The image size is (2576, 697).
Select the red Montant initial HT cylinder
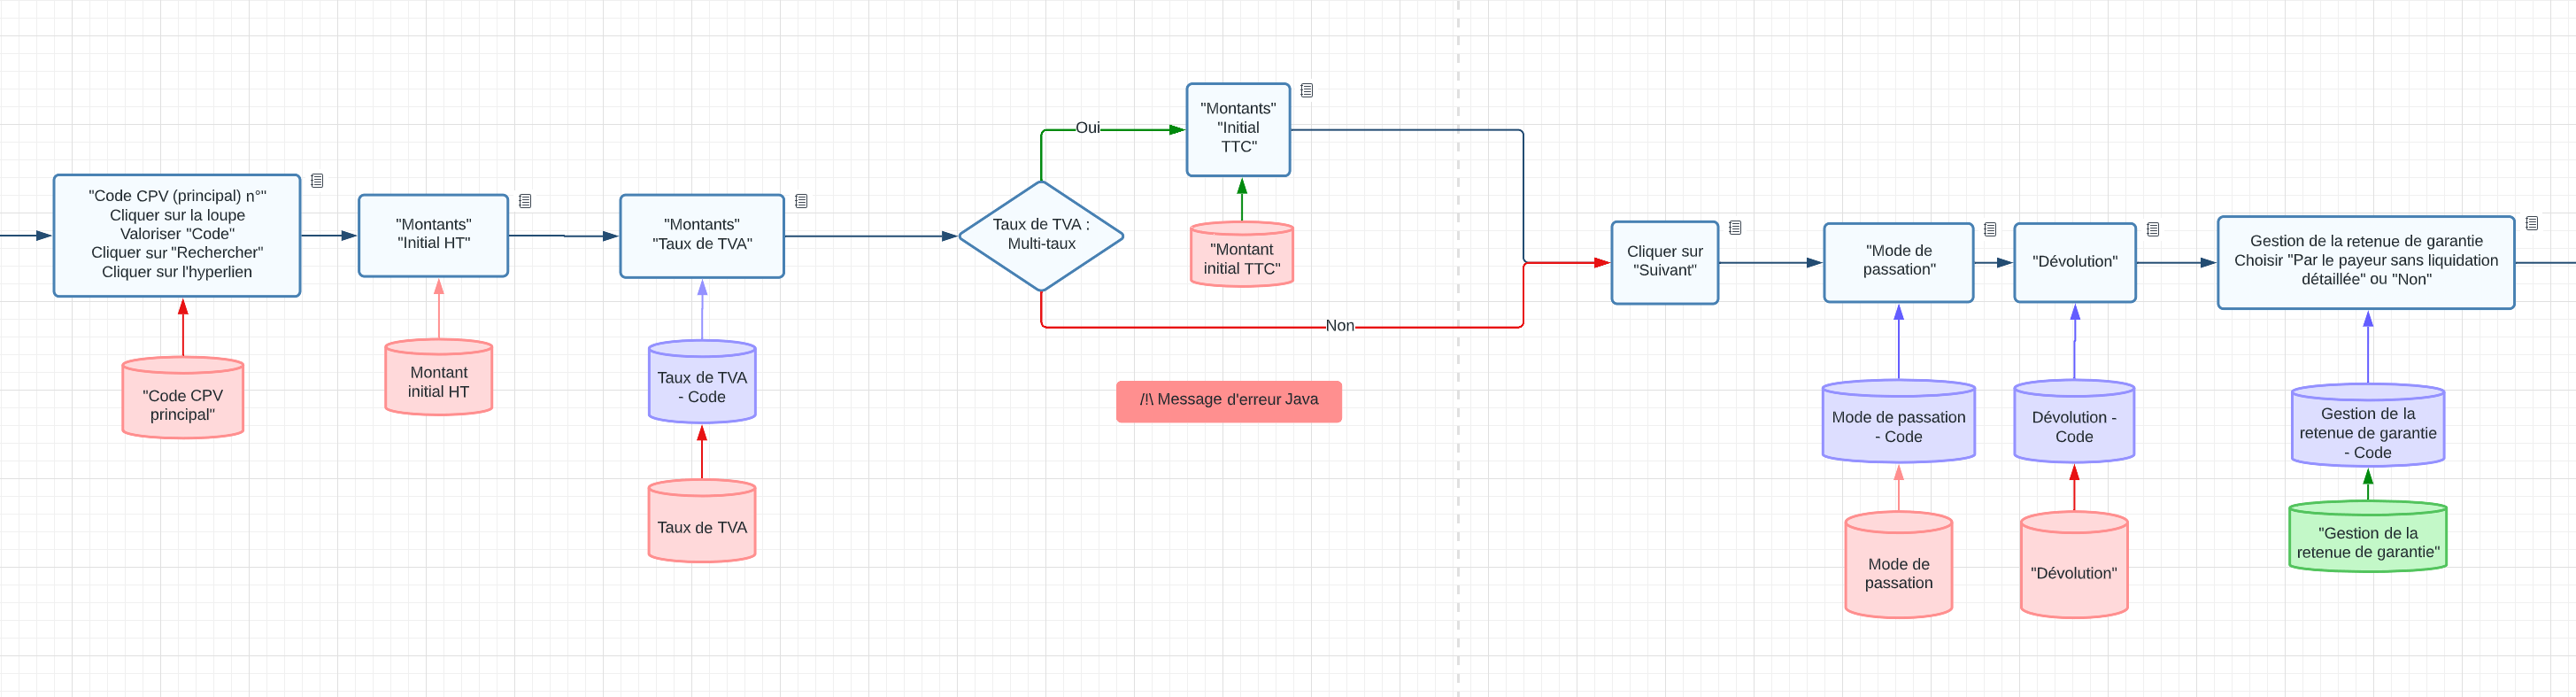tap(438, 380)
